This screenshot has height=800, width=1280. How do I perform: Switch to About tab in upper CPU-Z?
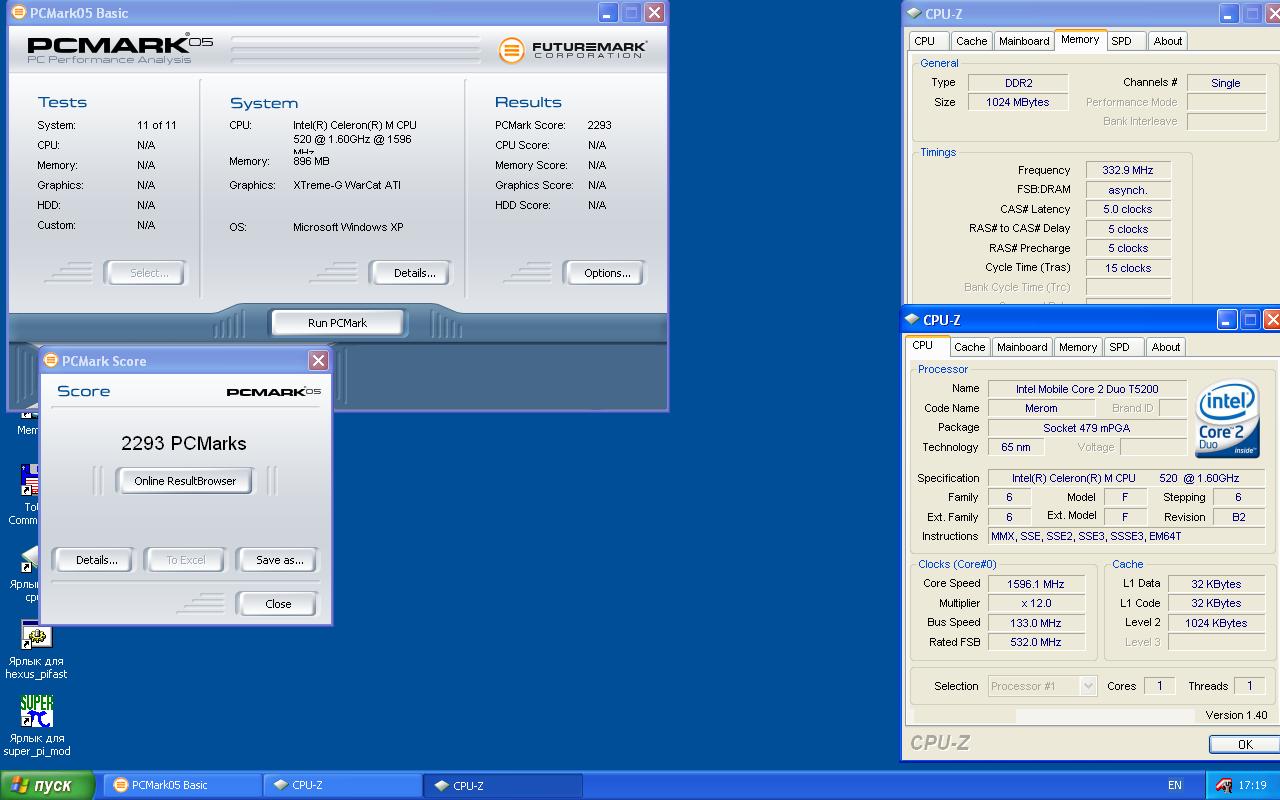click(1168, 41)
